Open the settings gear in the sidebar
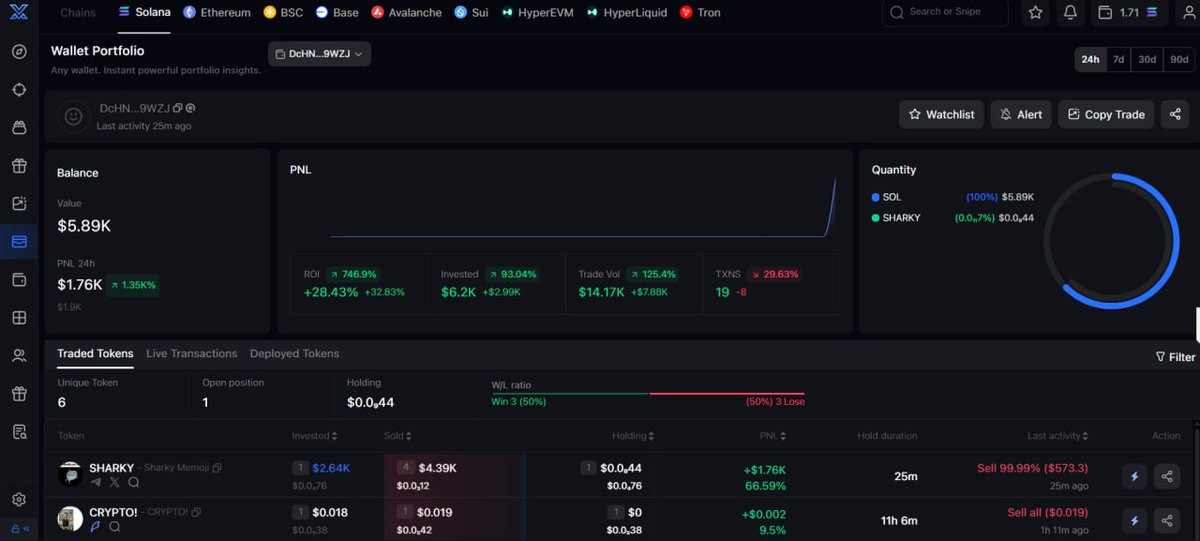The image size is (1200, 541). tap(19, 500)
